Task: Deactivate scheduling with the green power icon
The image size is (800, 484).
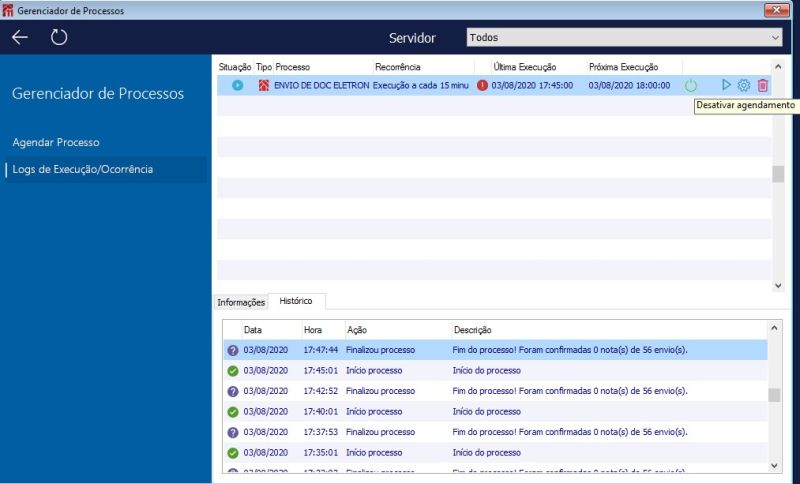Action: 691,86
